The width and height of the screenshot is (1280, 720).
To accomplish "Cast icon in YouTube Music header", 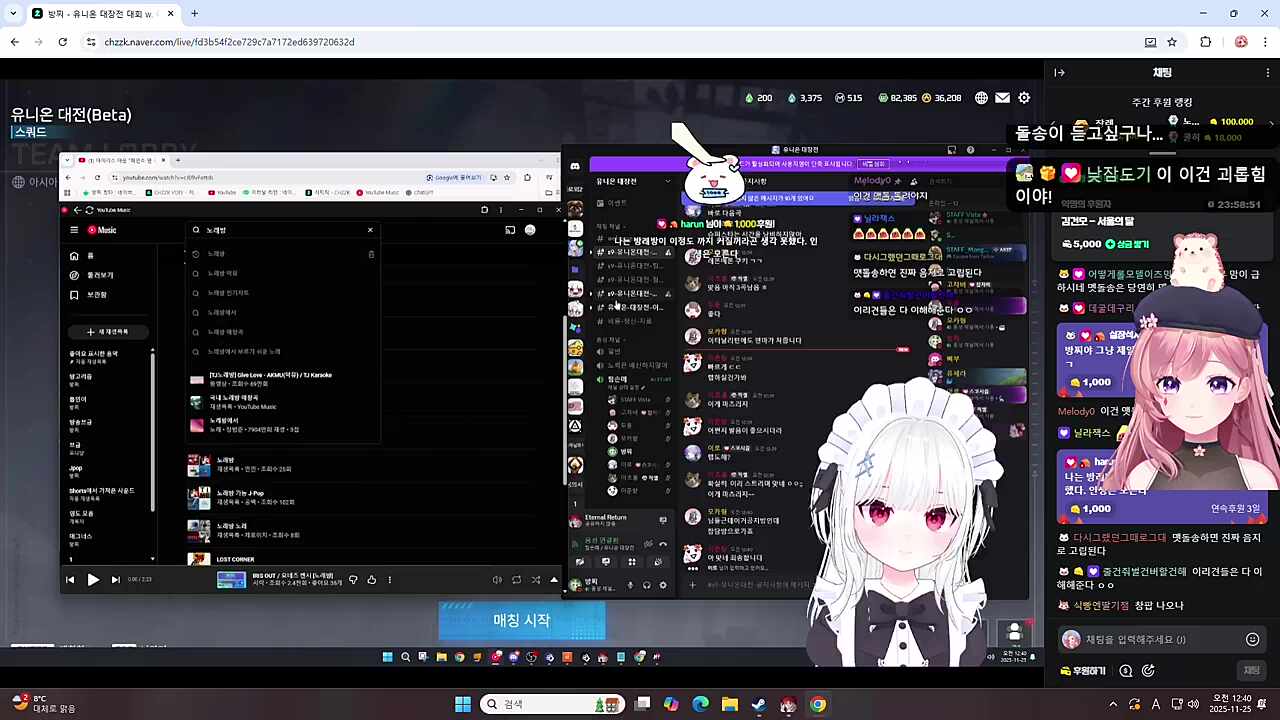I will coord(510,230).
